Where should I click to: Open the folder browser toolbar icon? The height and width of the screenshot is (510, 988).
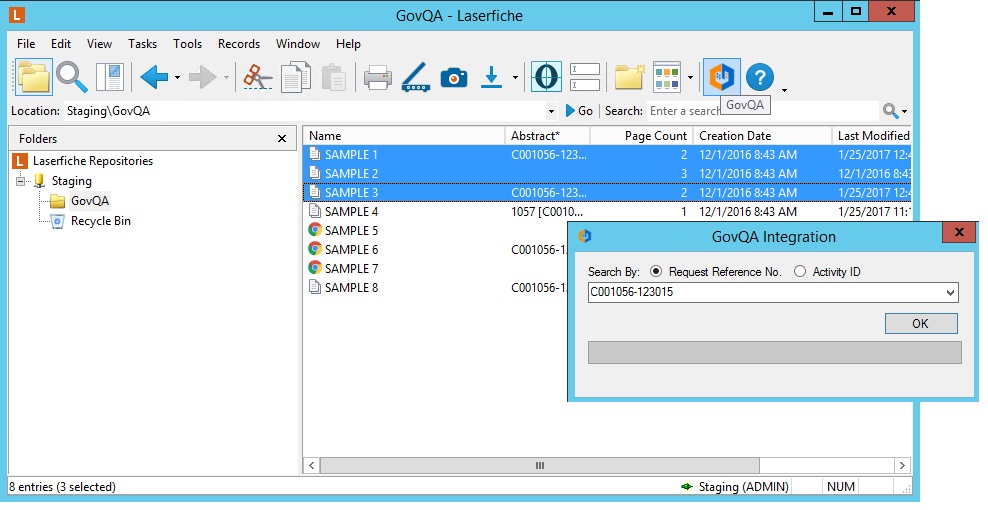(x=33, y=78)
